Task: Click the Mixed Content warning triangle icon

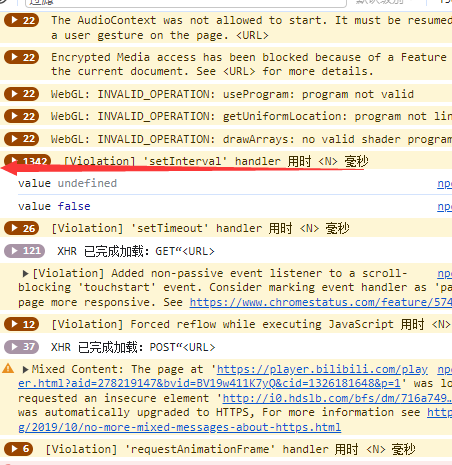Action: 8,369
